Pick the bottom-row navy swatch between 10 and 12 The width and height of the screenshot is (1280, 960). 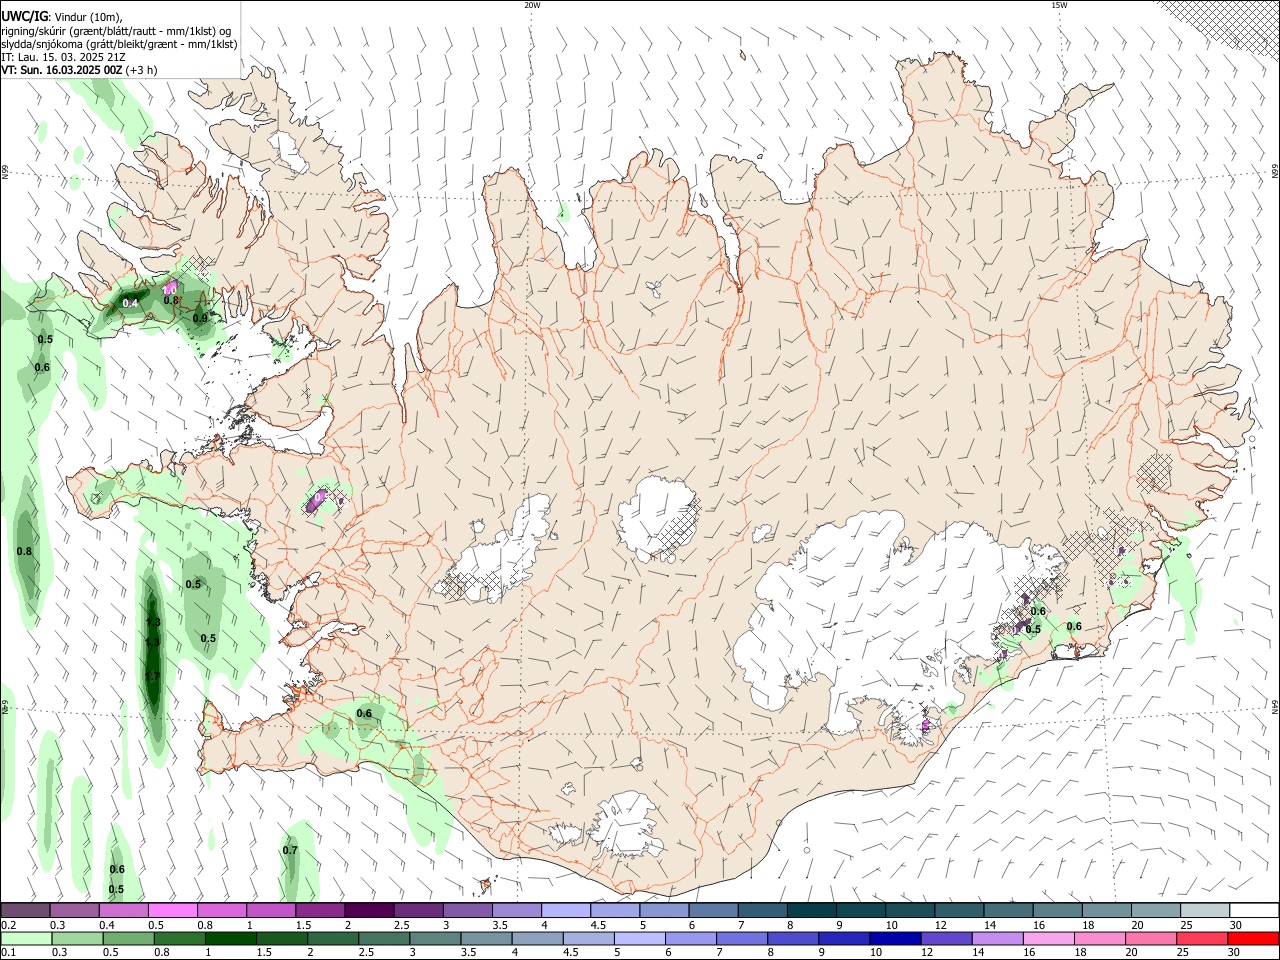click(x=894, y=938)
